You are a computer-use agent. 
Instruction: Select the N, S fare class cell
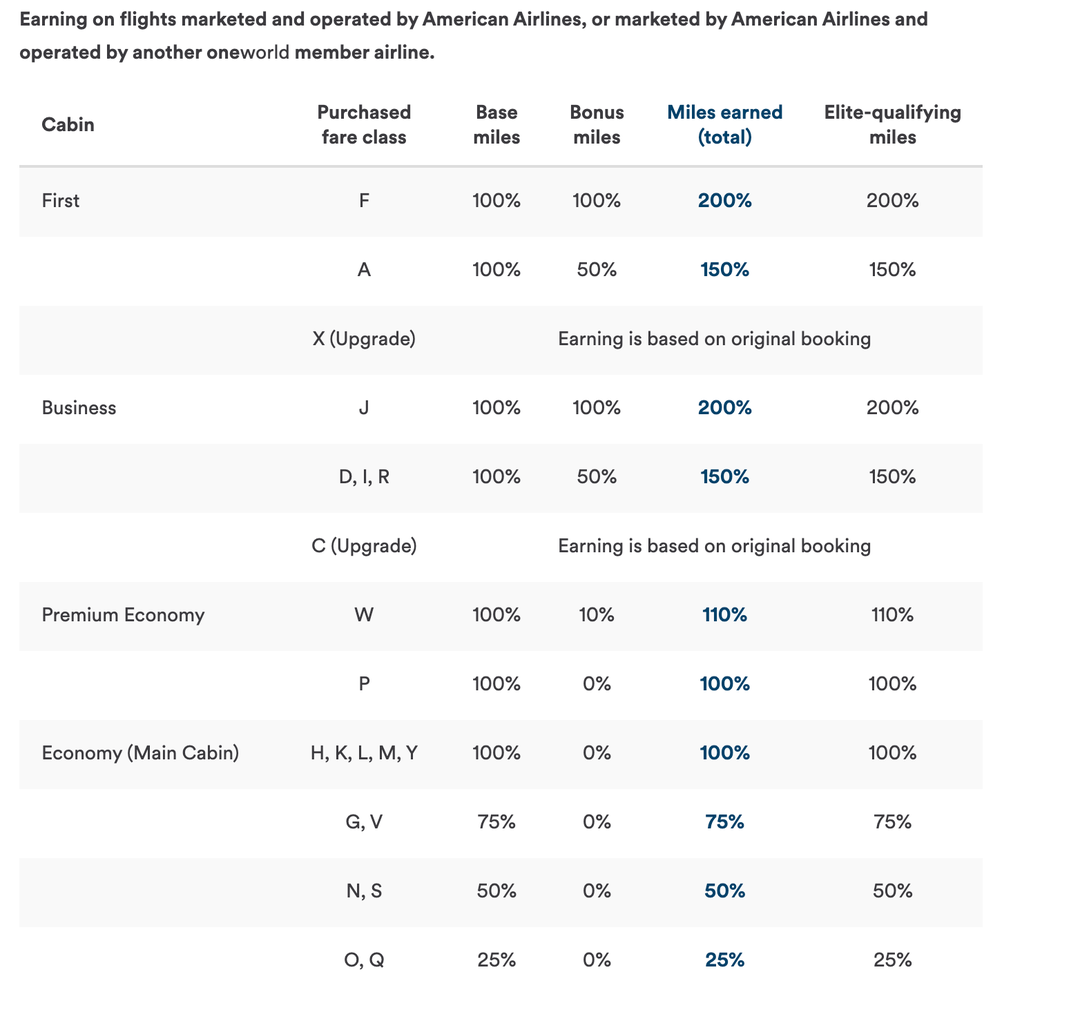tap(364, 891)
